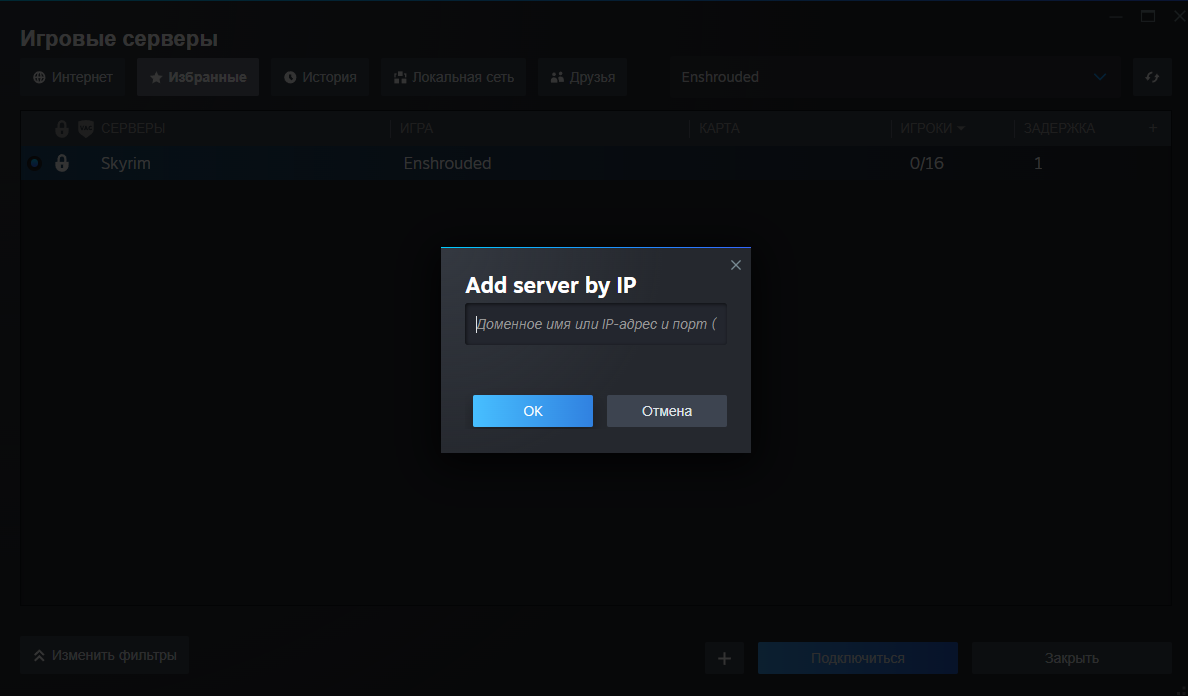
Task: Close the Add server by IP dialog
Action: [736, 265]
